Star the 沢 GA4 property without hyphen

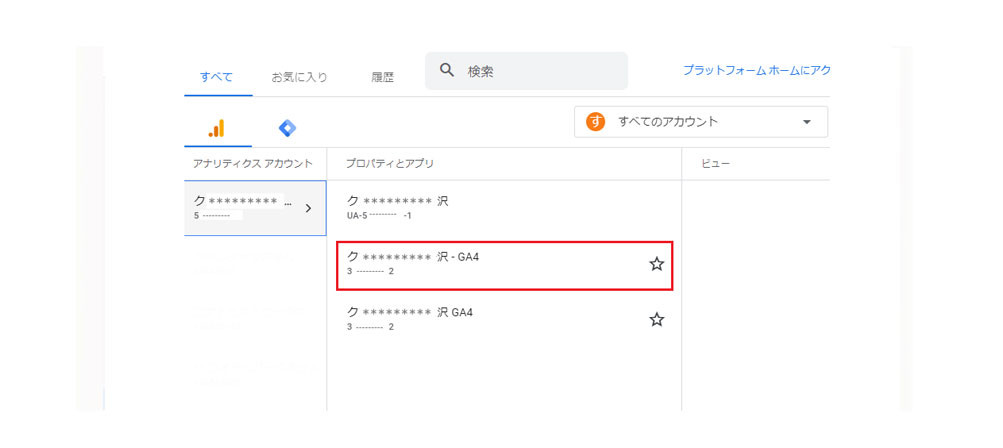[656, 319]
